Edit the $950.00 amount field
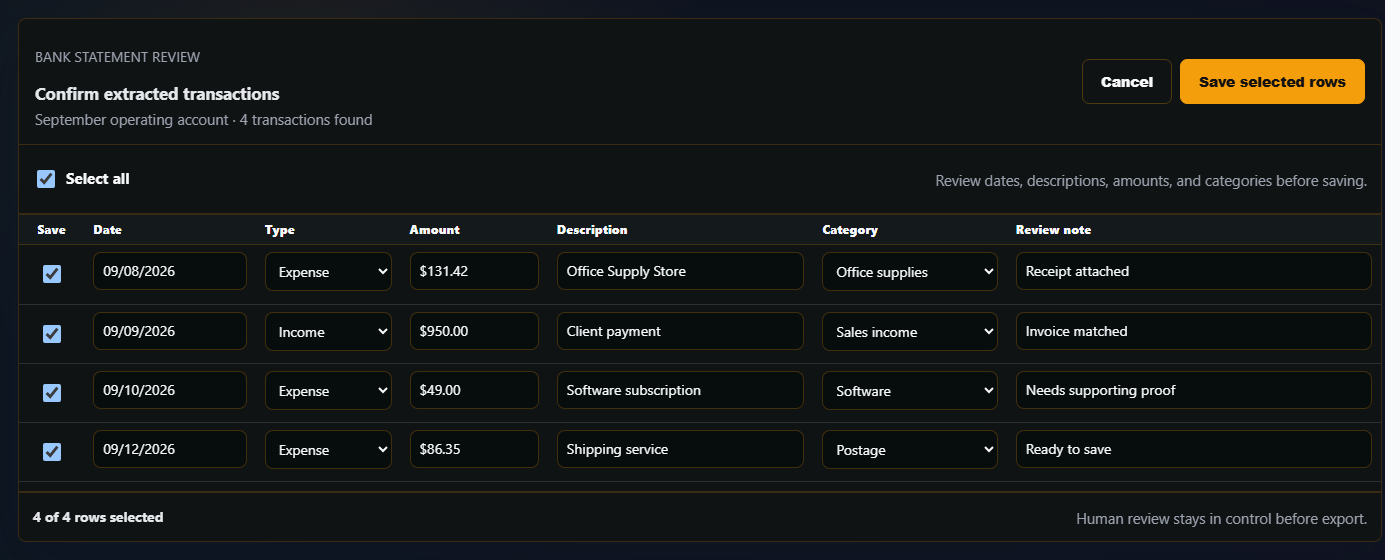The height and width of the screenshot is (560, 1400). tap(474, 331)
